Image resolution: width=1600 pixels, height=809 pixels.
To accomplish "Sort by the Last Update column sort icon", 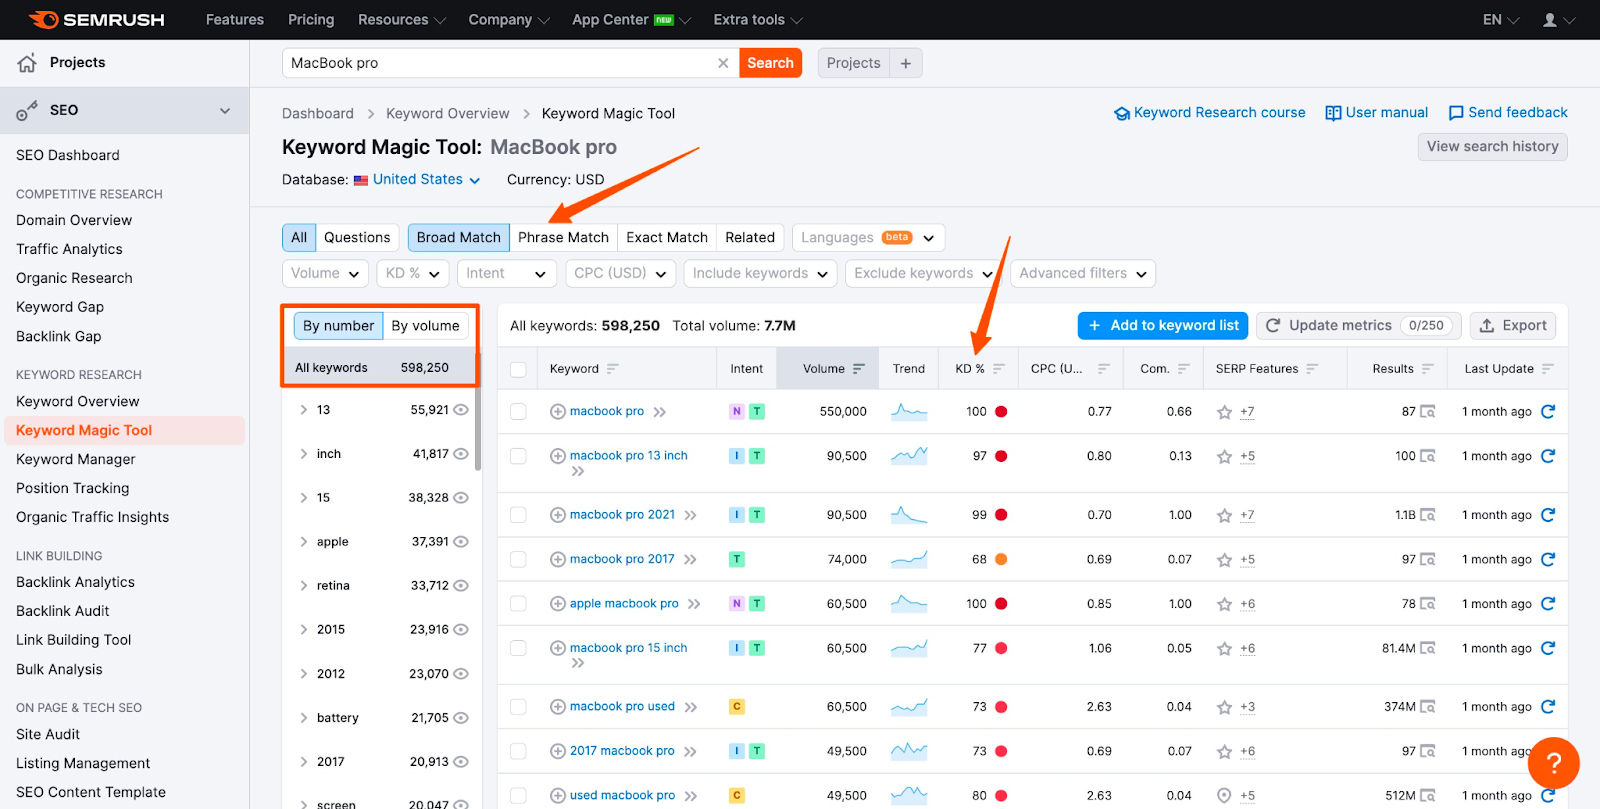I will [x=1548, y=369].
